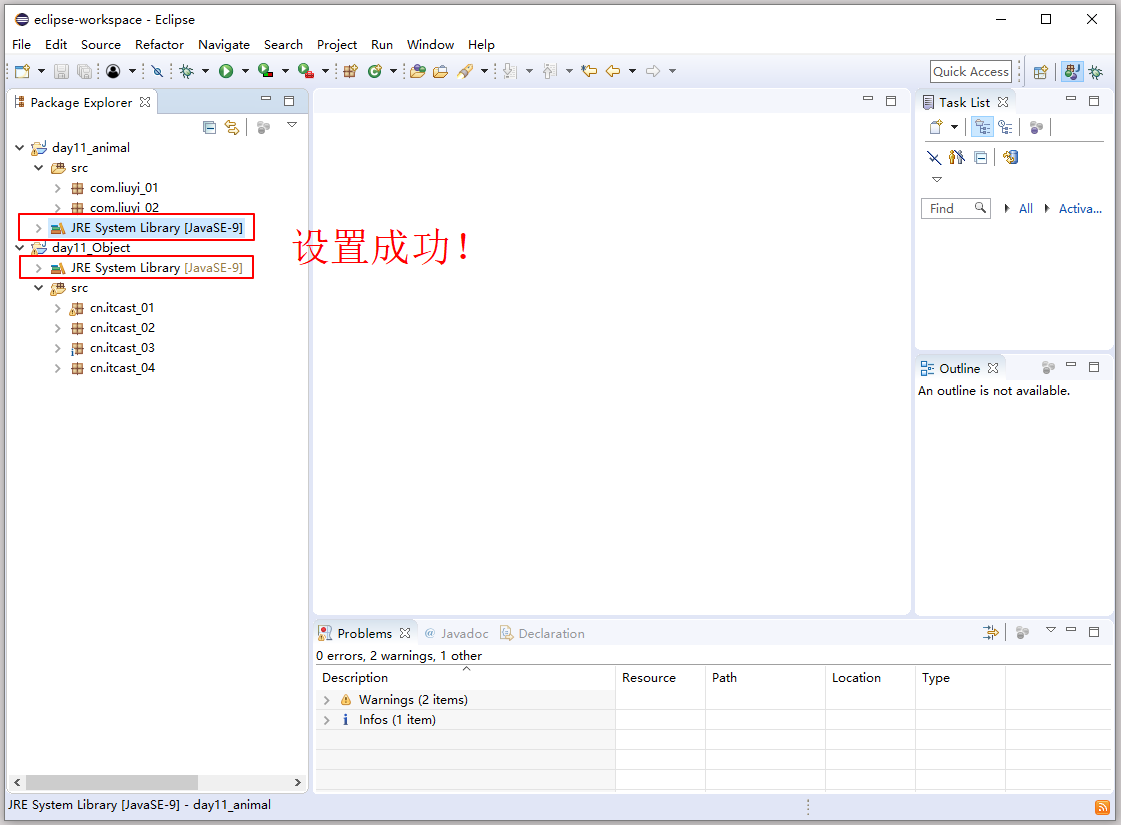The width and height of the screenshot is (1121, 825).
Task: Click the New Java Class icon
Action: pyautogui.click(x=375, y=71)
